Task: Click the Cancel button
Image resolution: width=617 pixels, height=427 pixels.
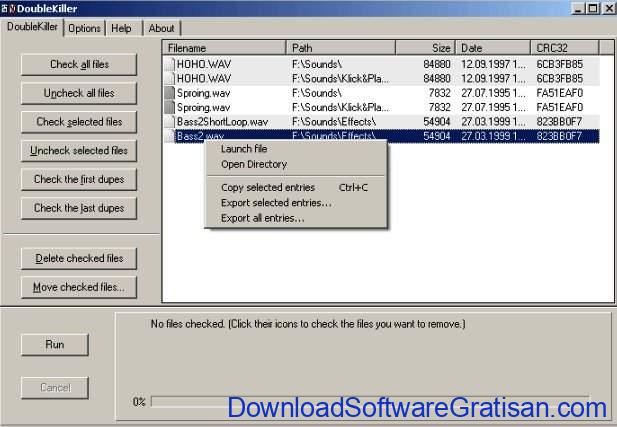Action: (55, 388)
